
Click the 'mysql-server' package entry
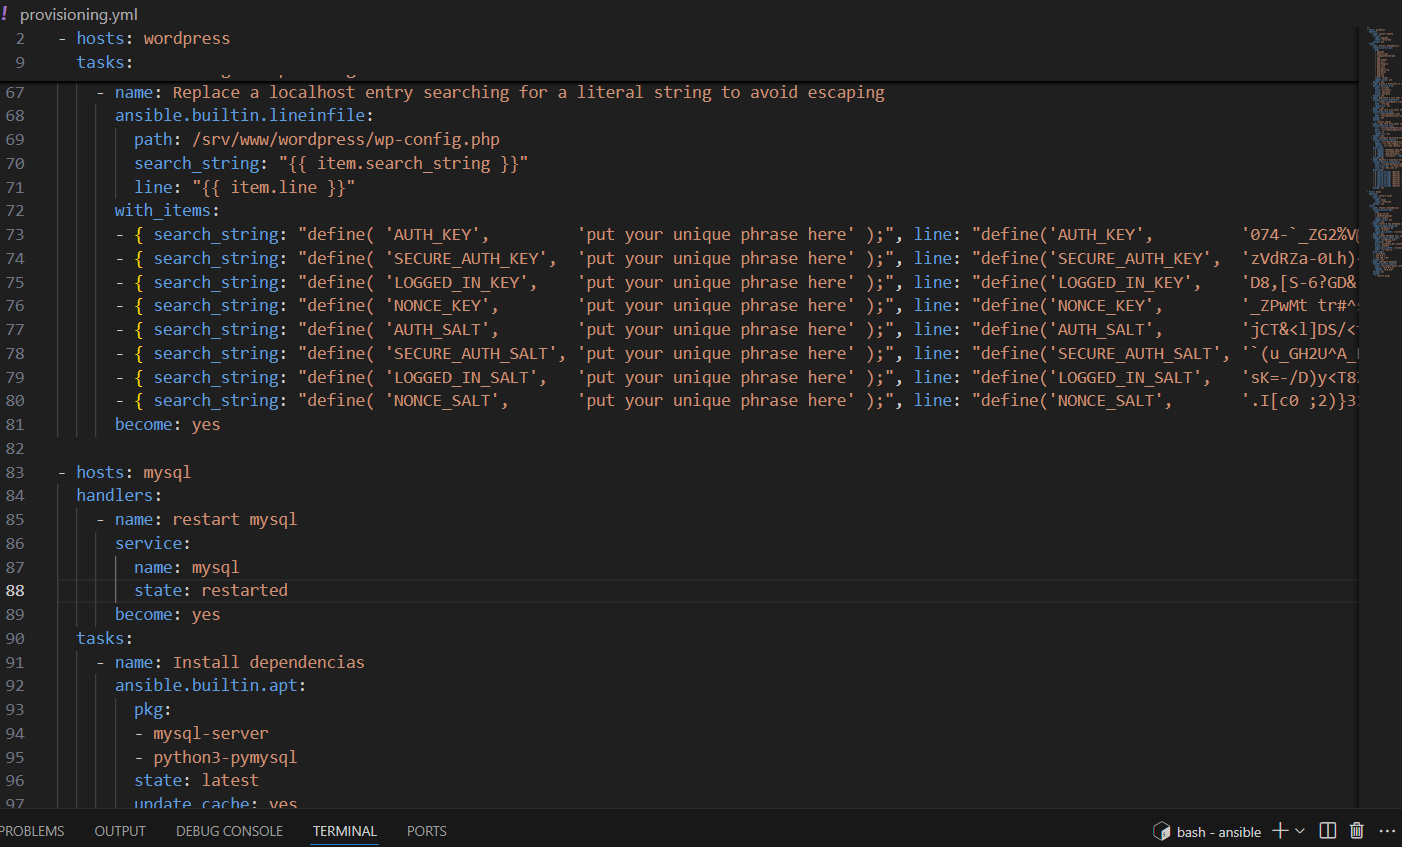click(x=211, y=733)
